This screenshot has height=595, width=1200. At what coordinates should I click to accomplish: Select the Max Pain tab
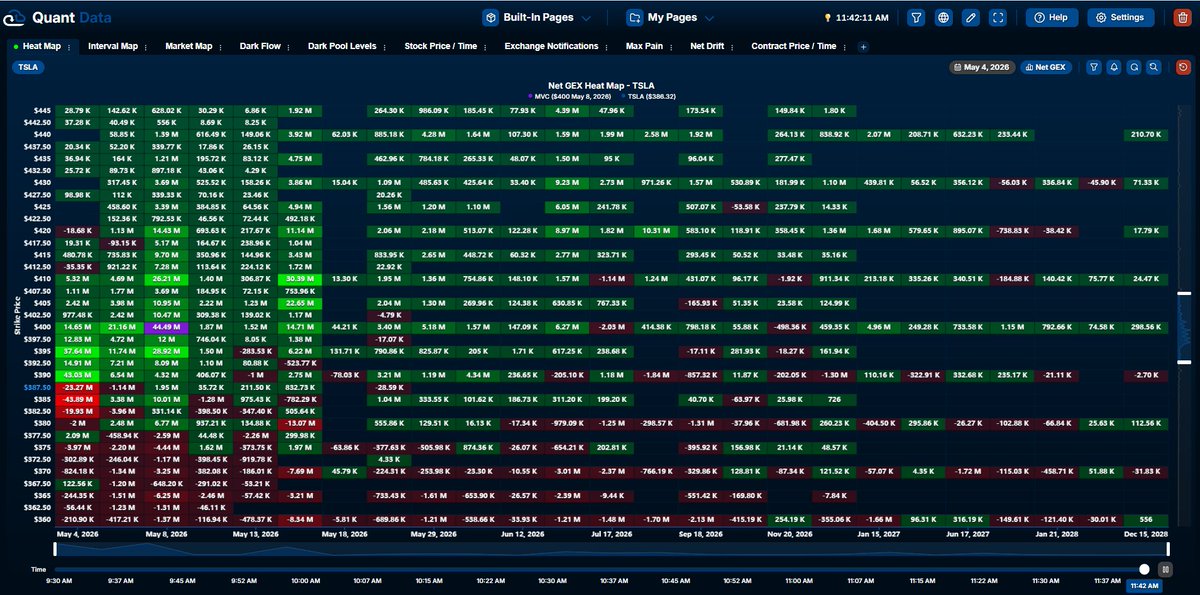click(x=644, y=46)
